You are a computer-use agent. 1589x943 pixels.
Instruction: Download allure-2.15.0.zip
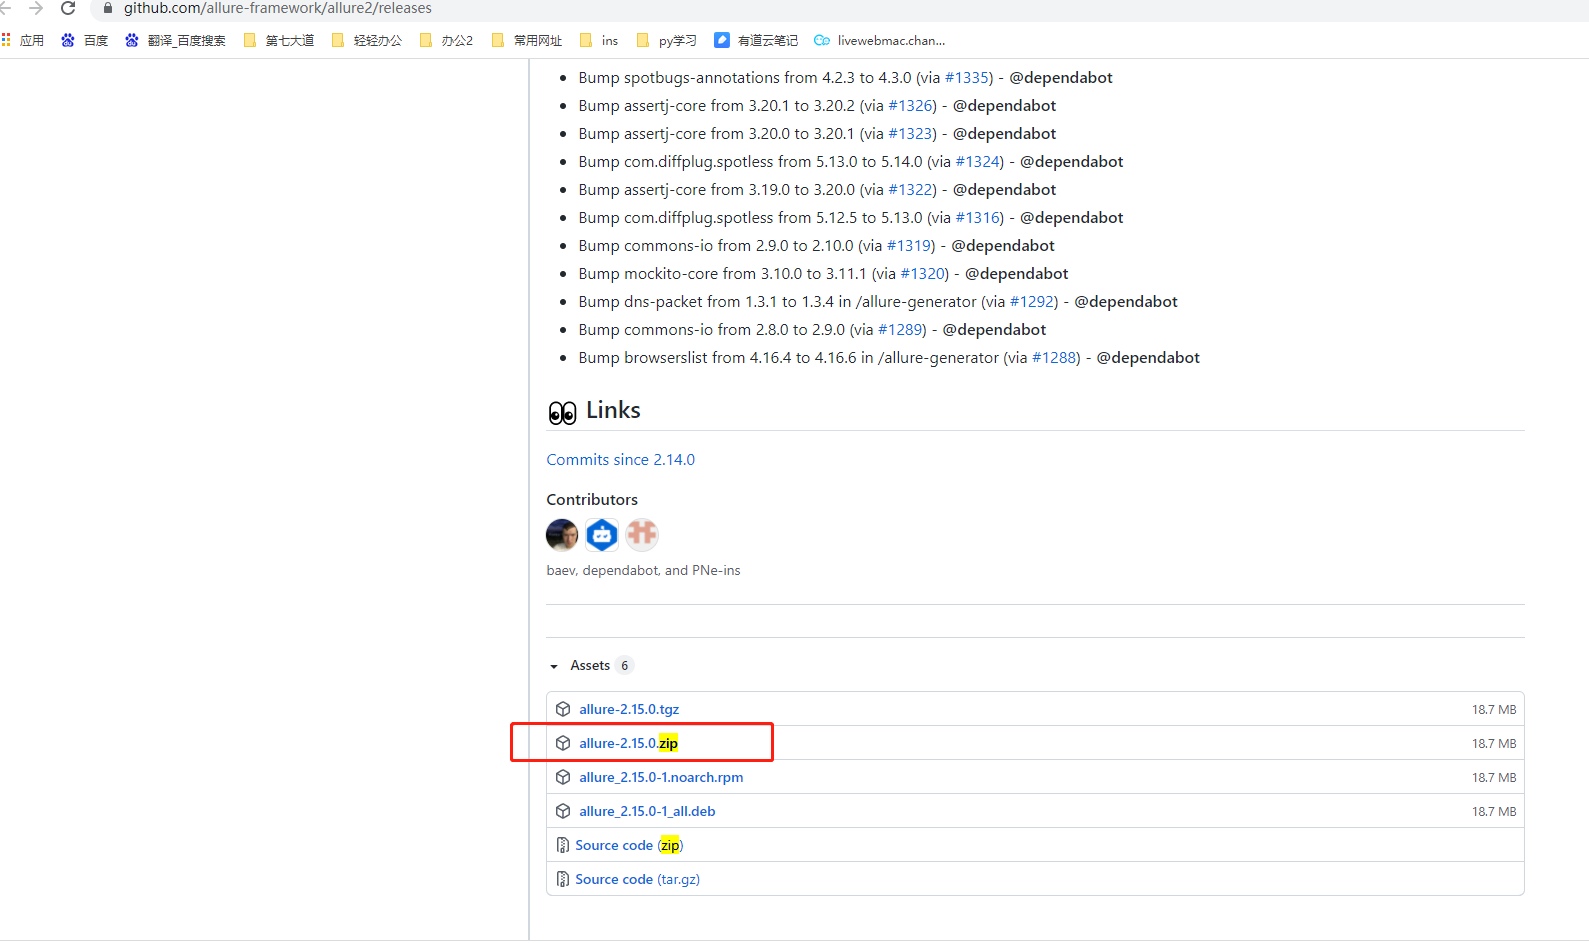(x=629, y=743)
